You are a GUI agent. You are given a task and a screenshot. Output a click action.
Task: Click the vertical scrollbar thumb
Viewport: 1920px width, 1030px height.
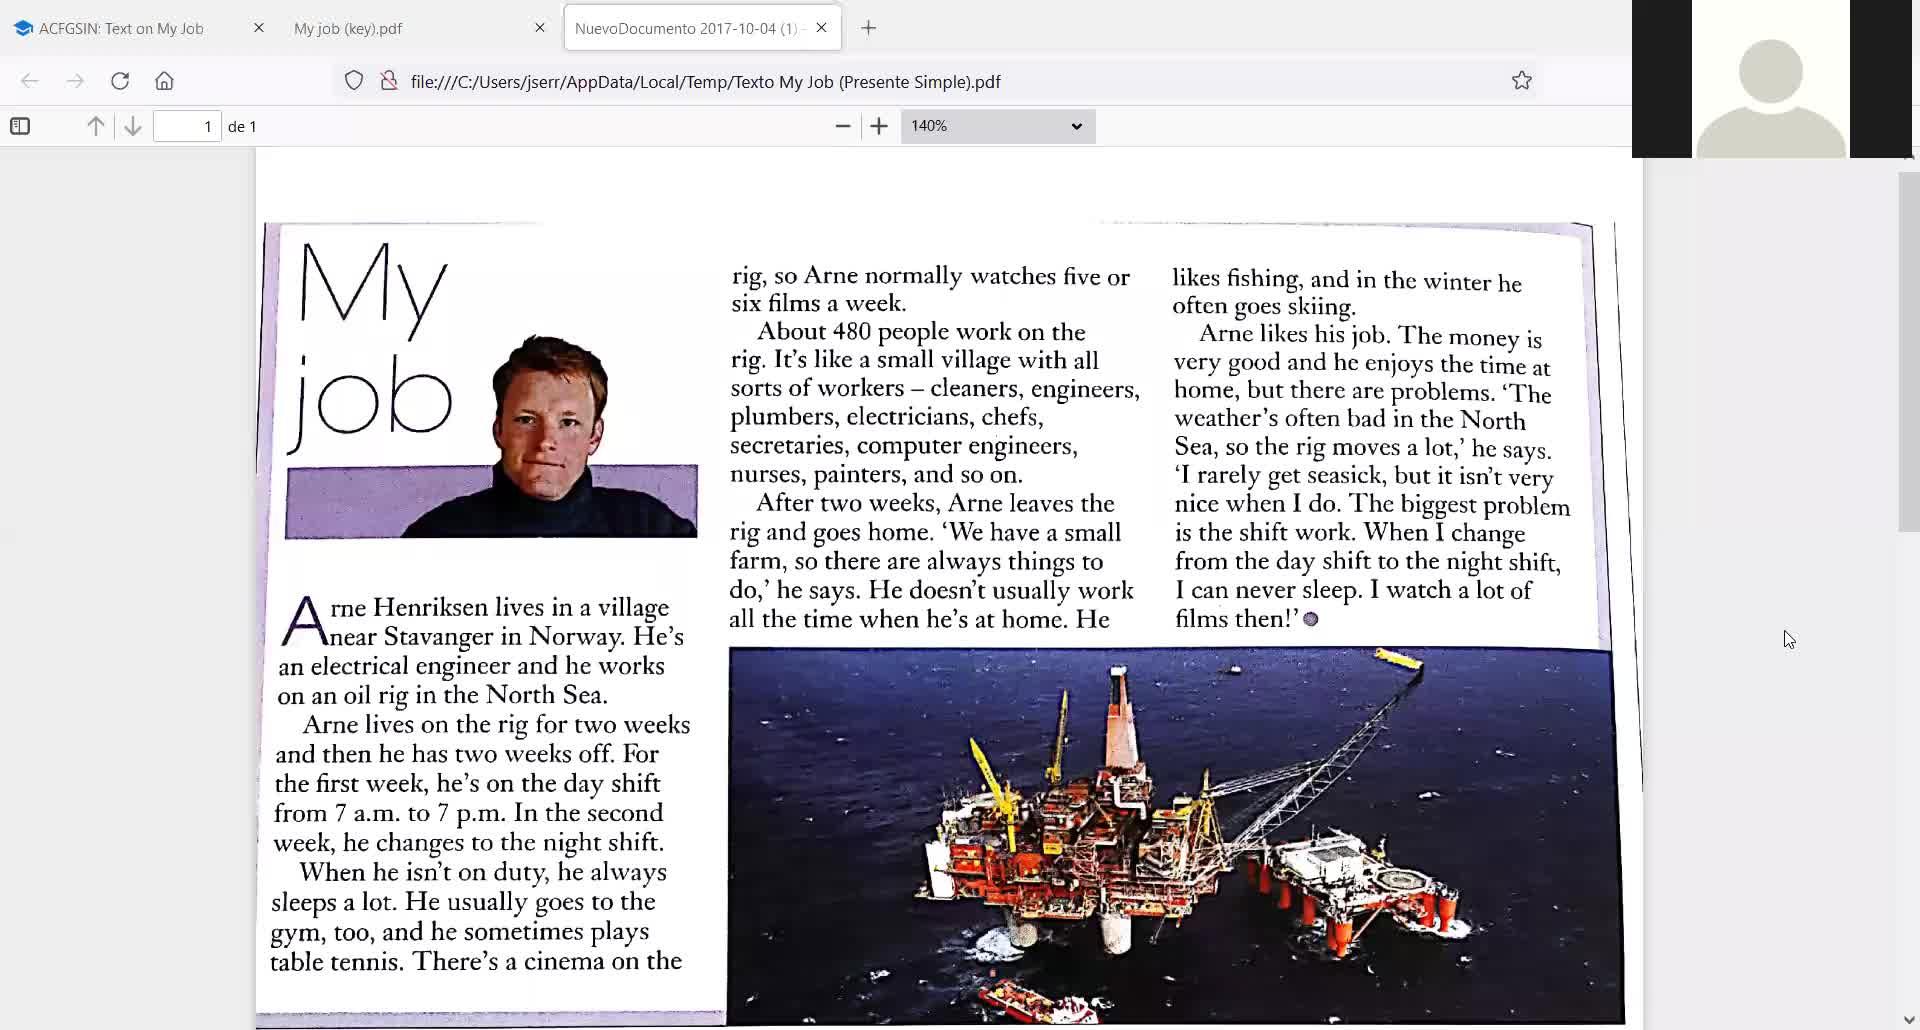pos(1909,352)
